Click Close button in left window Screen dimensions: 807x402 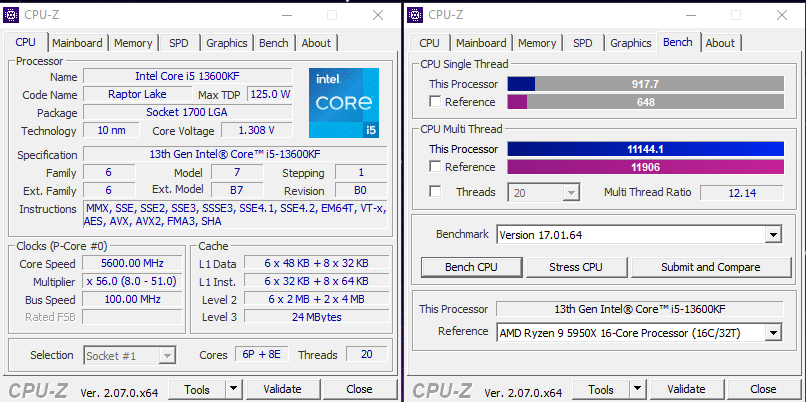[359, 389]
